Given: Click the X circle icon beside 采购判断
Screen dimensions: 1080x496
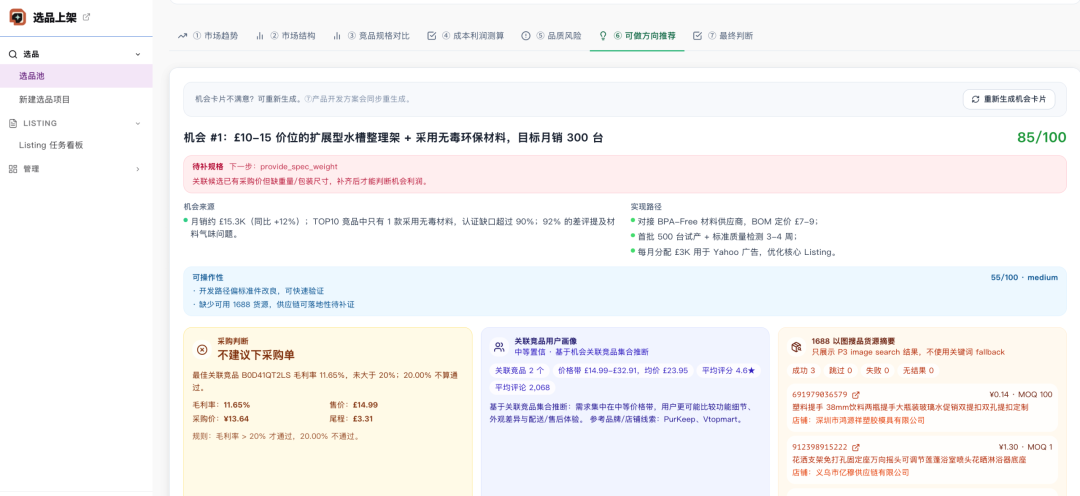Looking at the screenshot, I should tap(202, 350).
